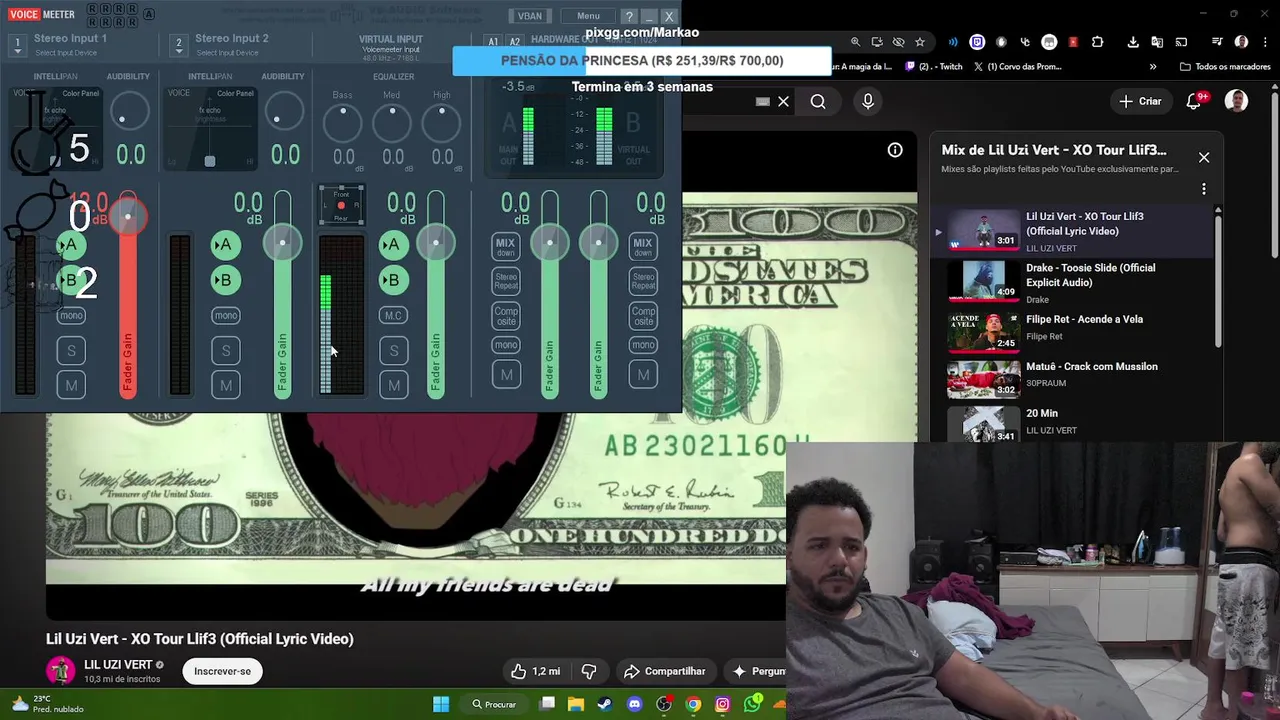Open YouTube search magnifier button

point(818,101)
